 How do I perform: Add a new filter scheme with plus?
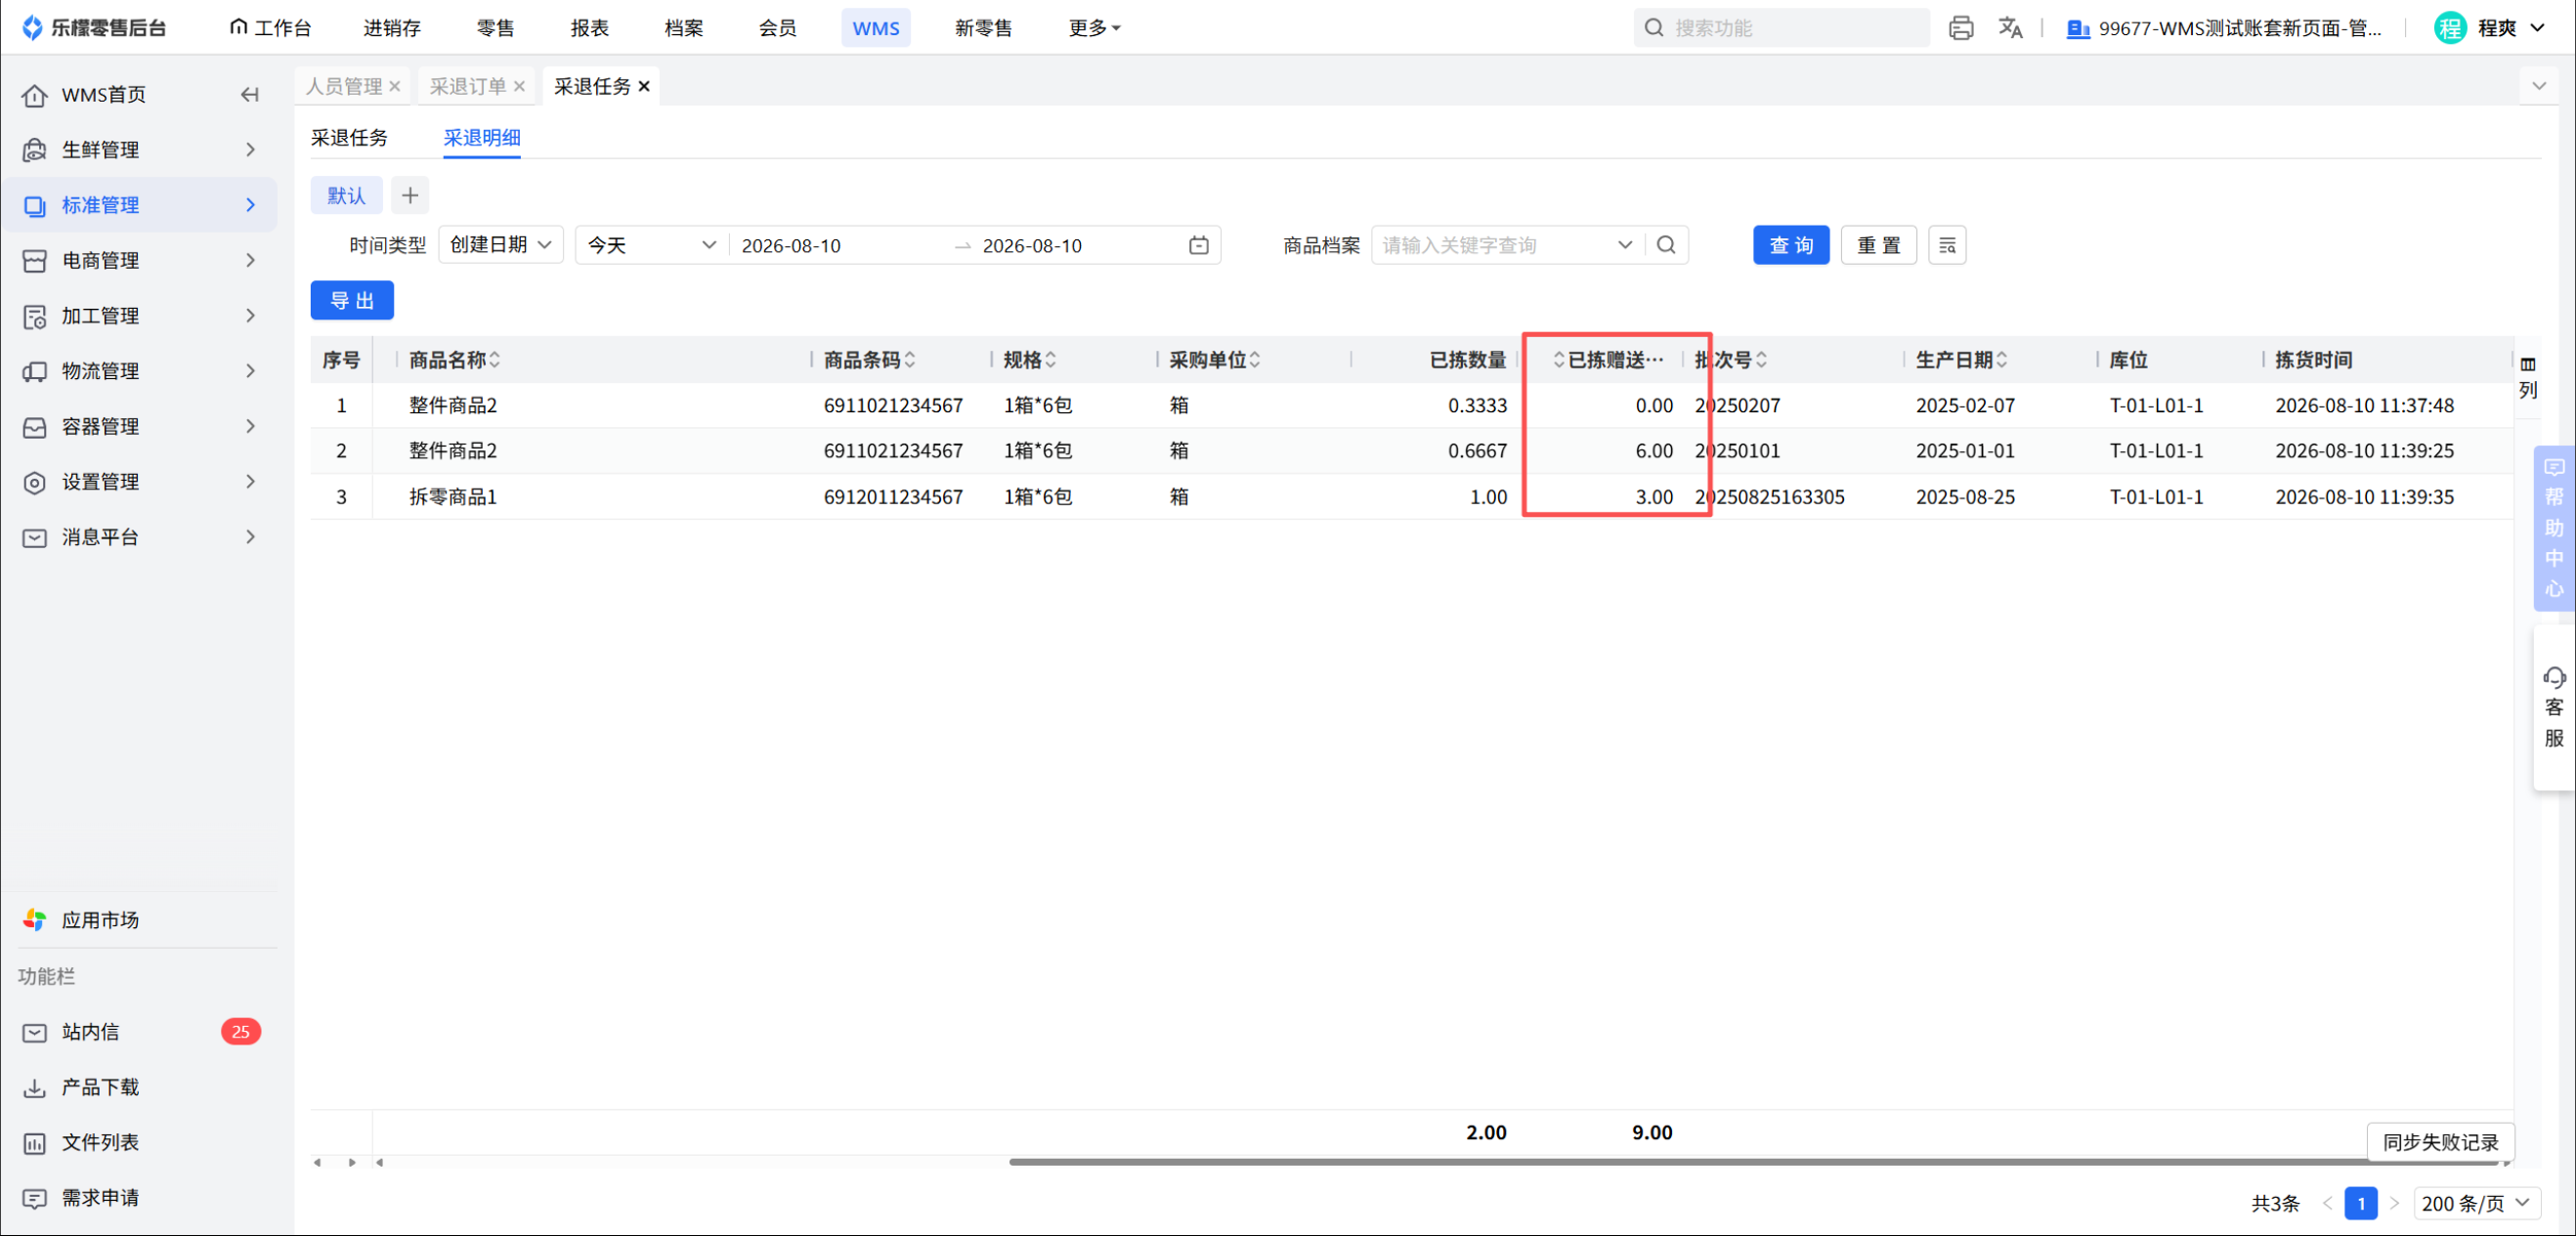[x=410, y=195]
